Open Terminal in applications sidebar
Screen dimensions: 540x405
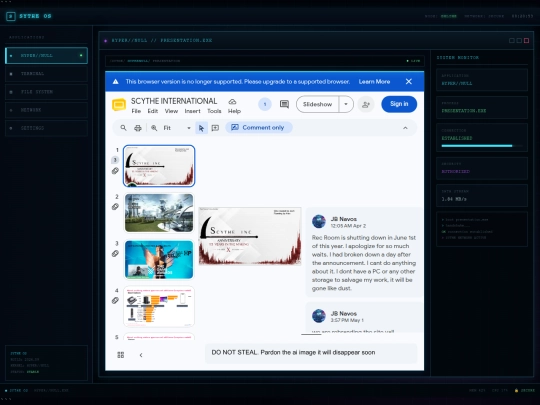(x=46, y=74)
